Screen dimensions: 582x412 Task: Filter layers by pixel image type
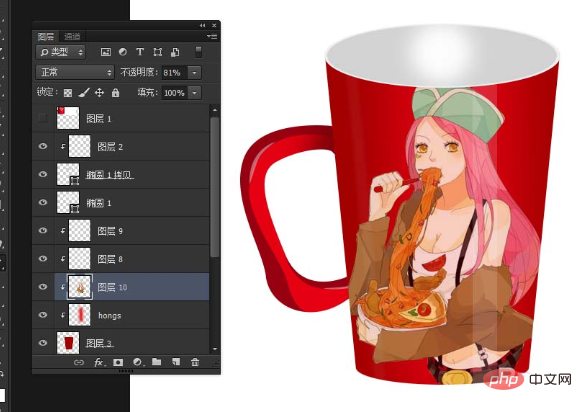[106, 52]
